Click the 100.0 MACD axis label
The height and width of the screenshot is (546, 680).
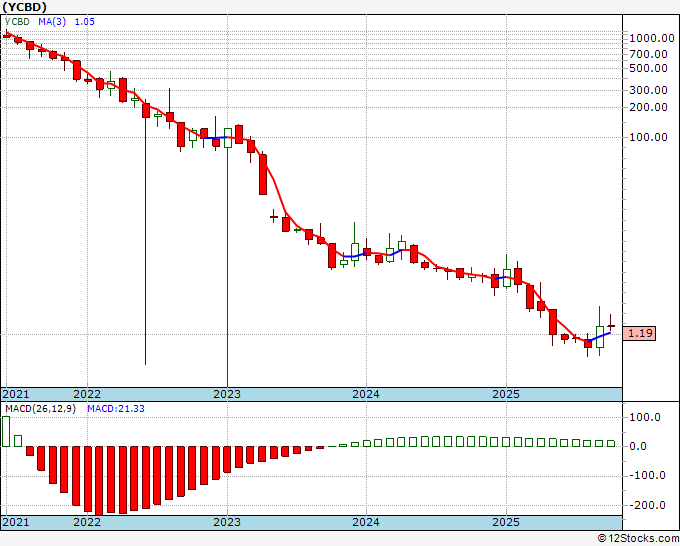coord(644,418)
